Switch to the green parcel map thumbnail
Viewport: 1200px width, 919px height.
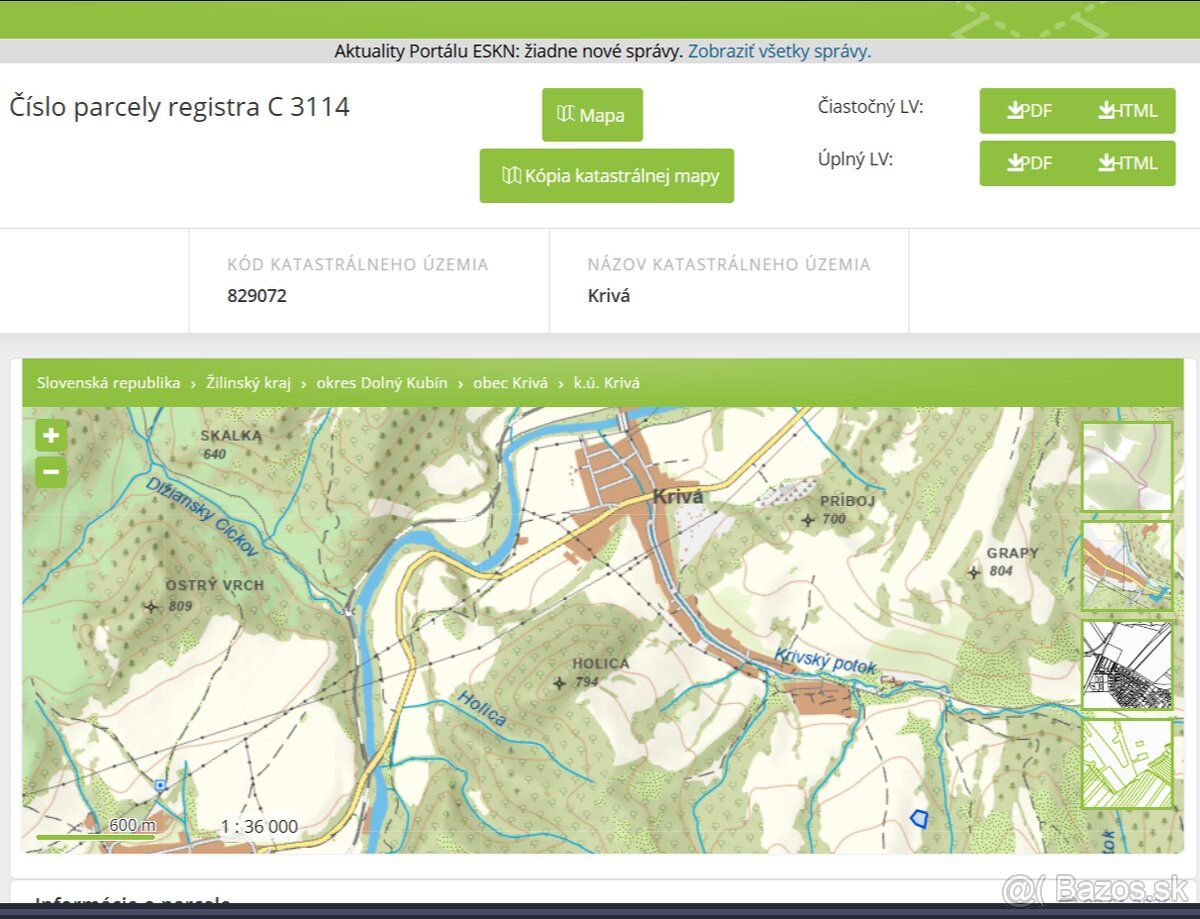tap(1127, 764)
